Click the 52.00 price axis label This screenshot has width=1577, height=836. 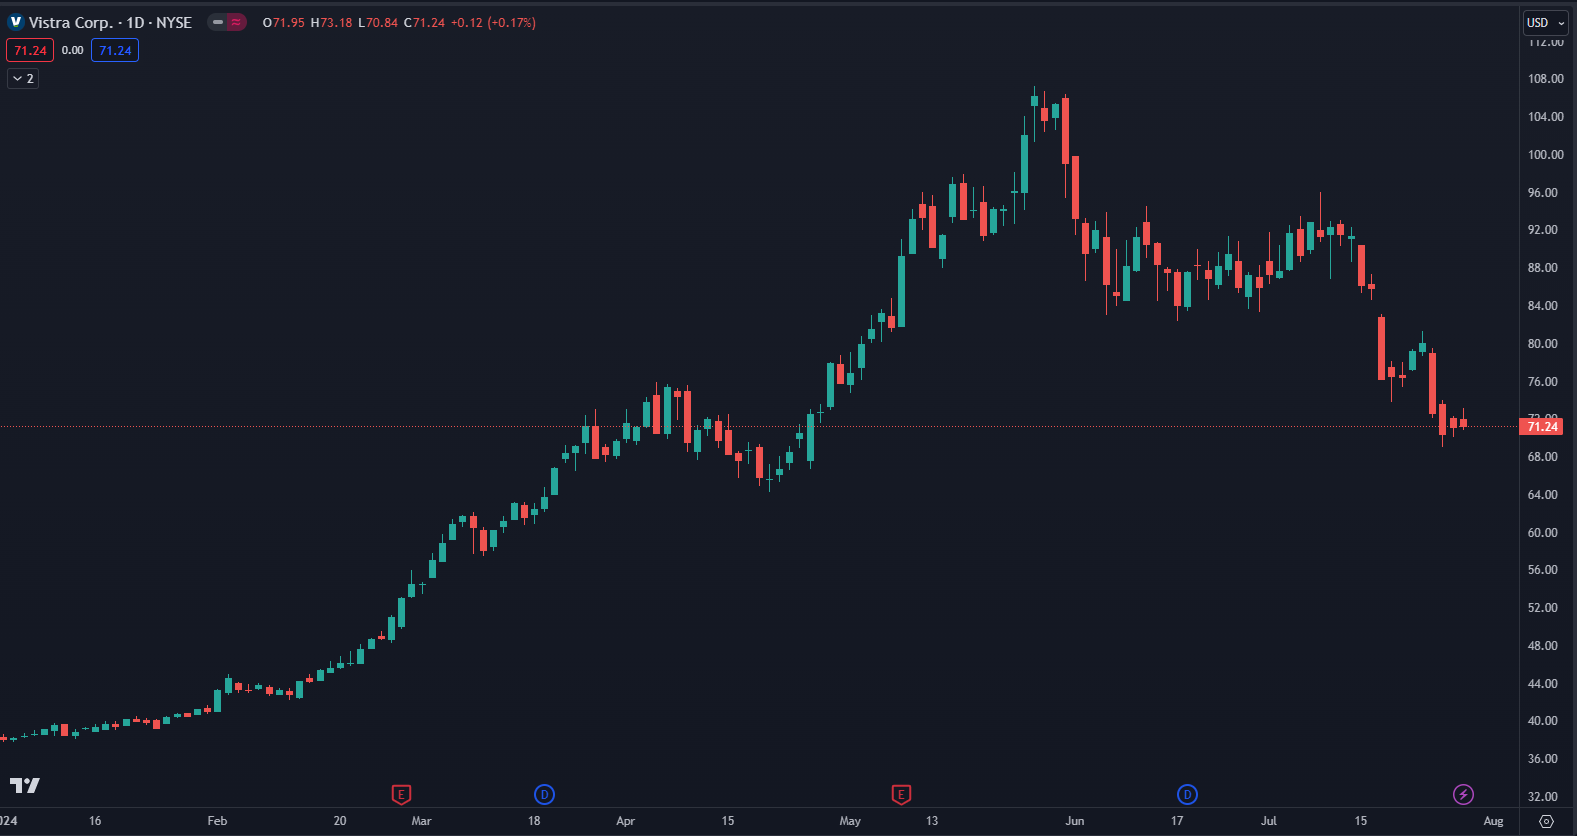[1543, 608]
